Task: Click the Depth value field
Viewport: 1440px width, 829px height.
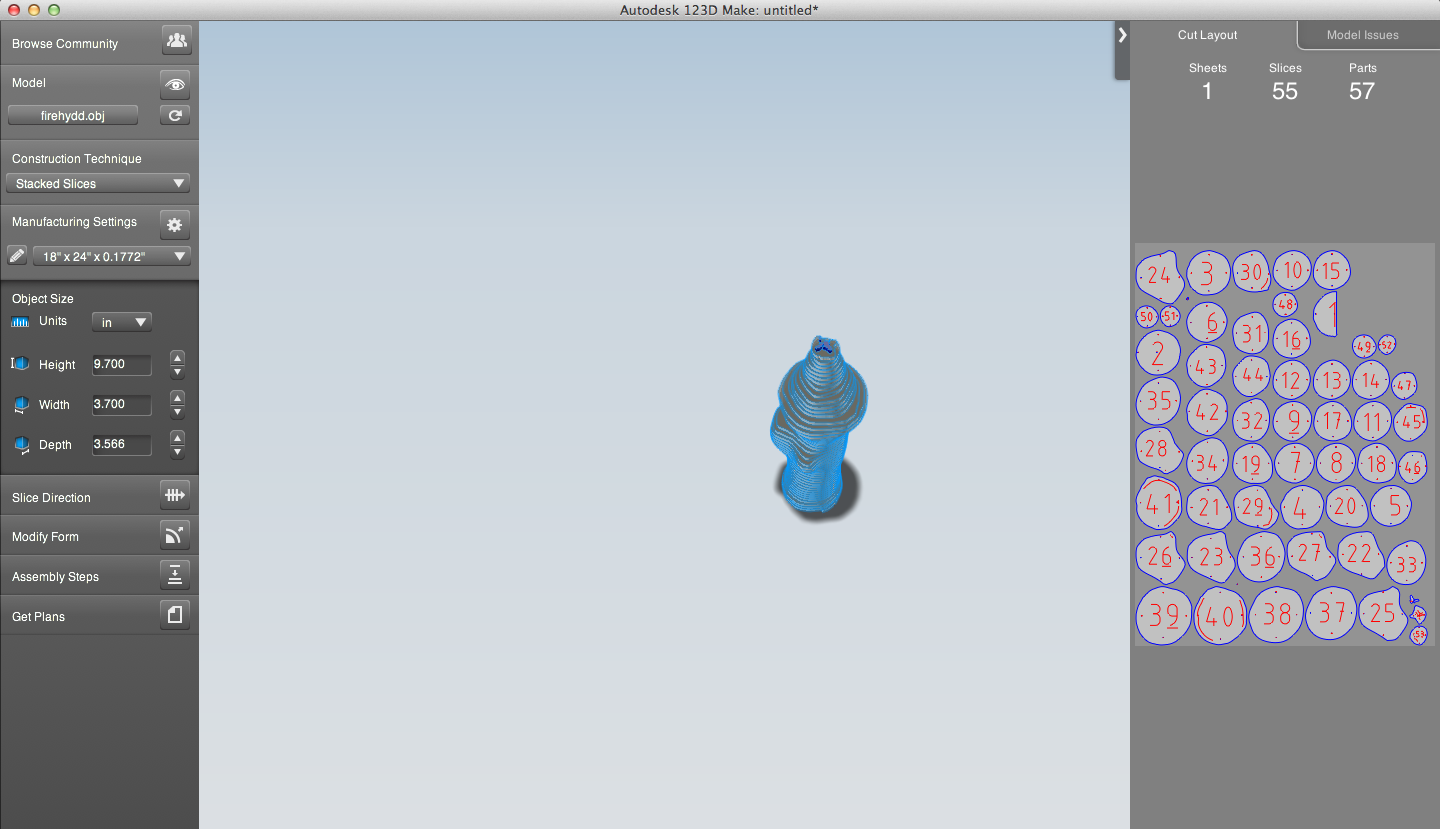Action: click(x=121, y=444)
